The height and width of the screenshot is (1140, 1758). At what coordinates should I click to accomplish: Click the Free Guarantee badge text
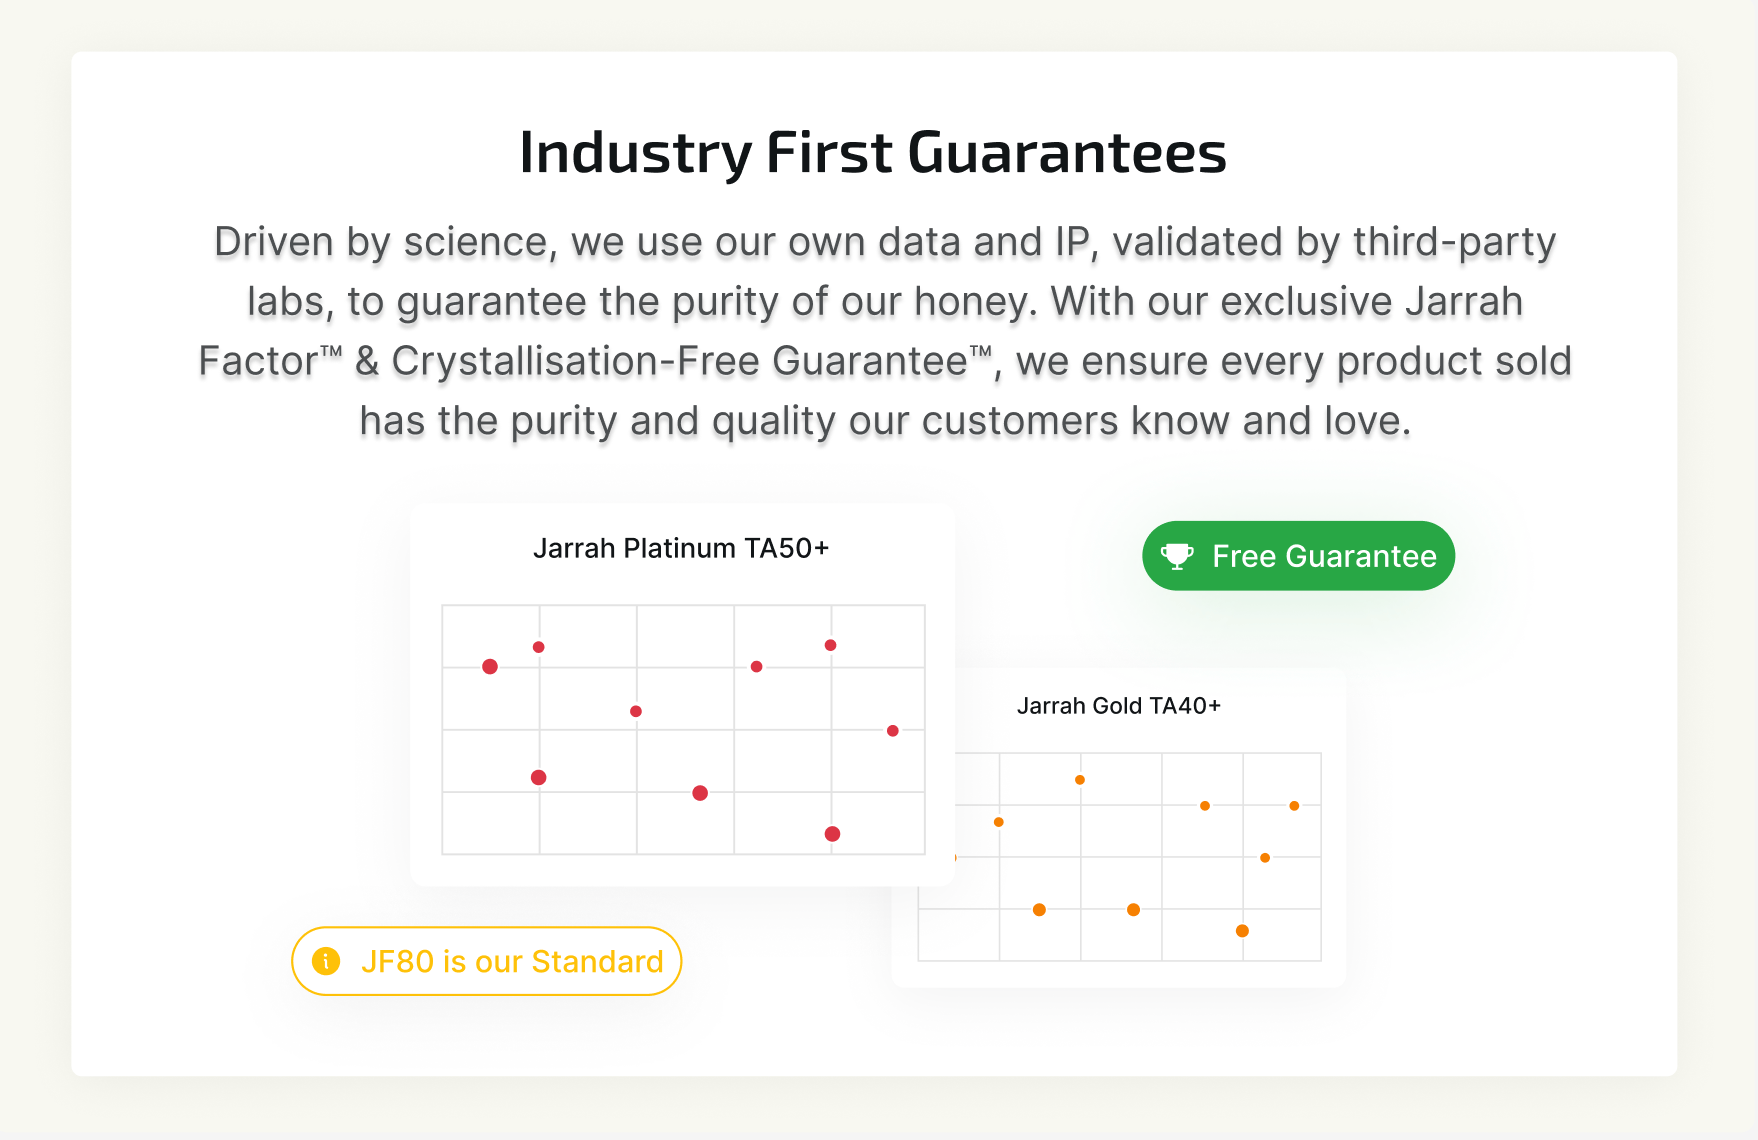coord(1324,556)
